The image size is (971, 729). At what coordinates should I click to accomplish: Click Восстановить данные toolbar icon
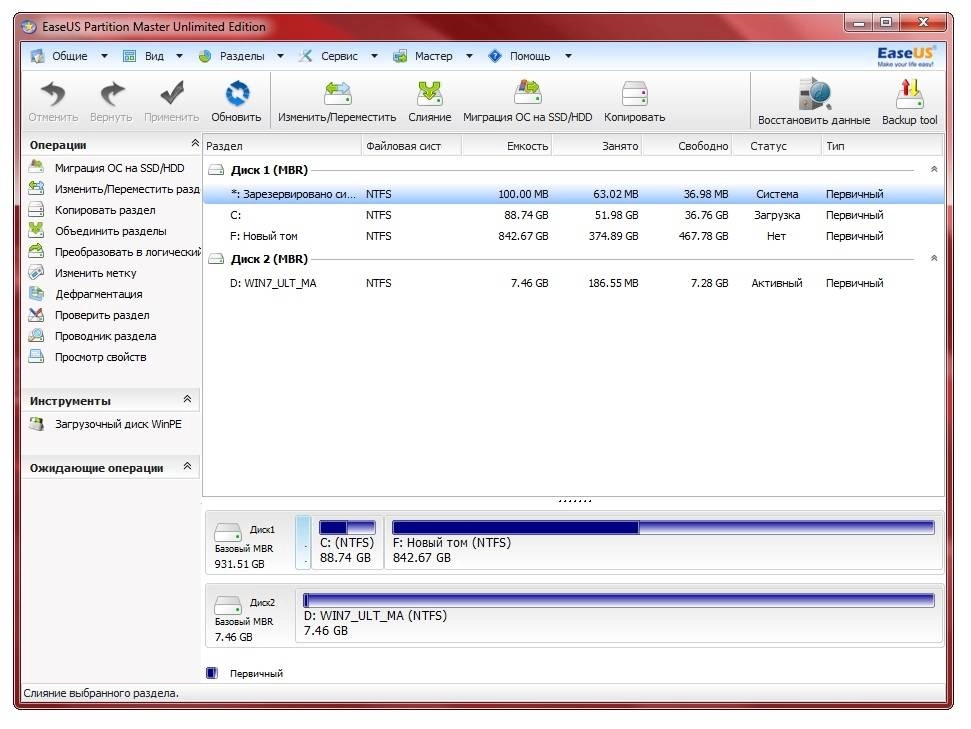coord(814,94)
